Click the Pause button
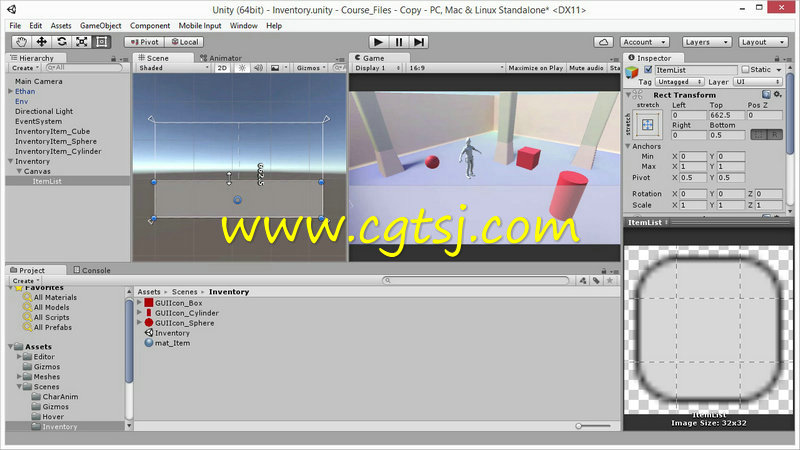This screenshot has width=800, height=450. pyautogui.click(x=398, y=42)
